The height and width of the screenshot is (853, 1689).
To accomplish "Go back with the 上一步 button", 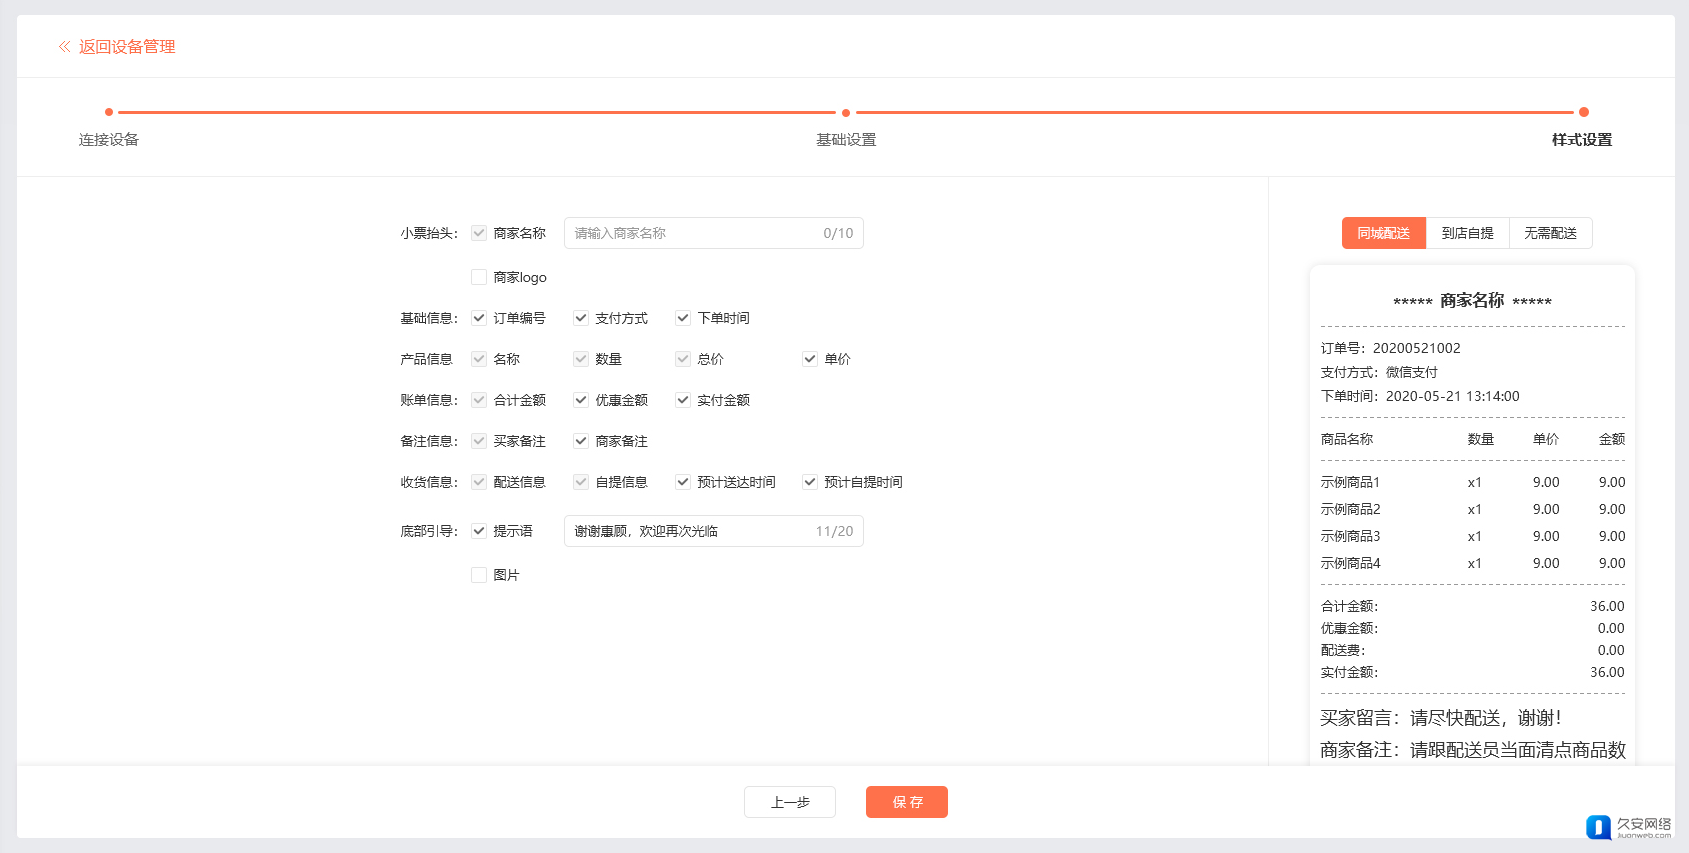I will point(789,802).
